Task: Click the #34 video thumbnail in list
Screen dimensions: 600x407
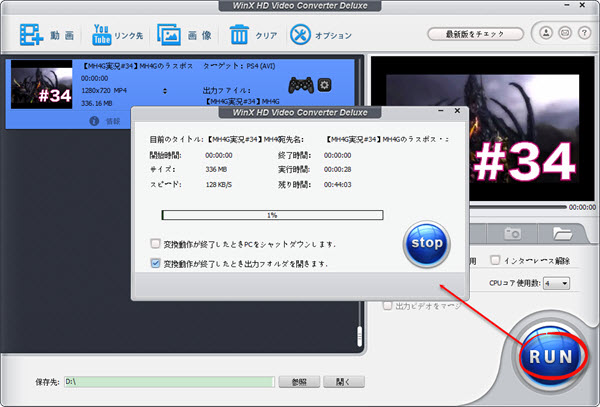Action: point(41,84)
